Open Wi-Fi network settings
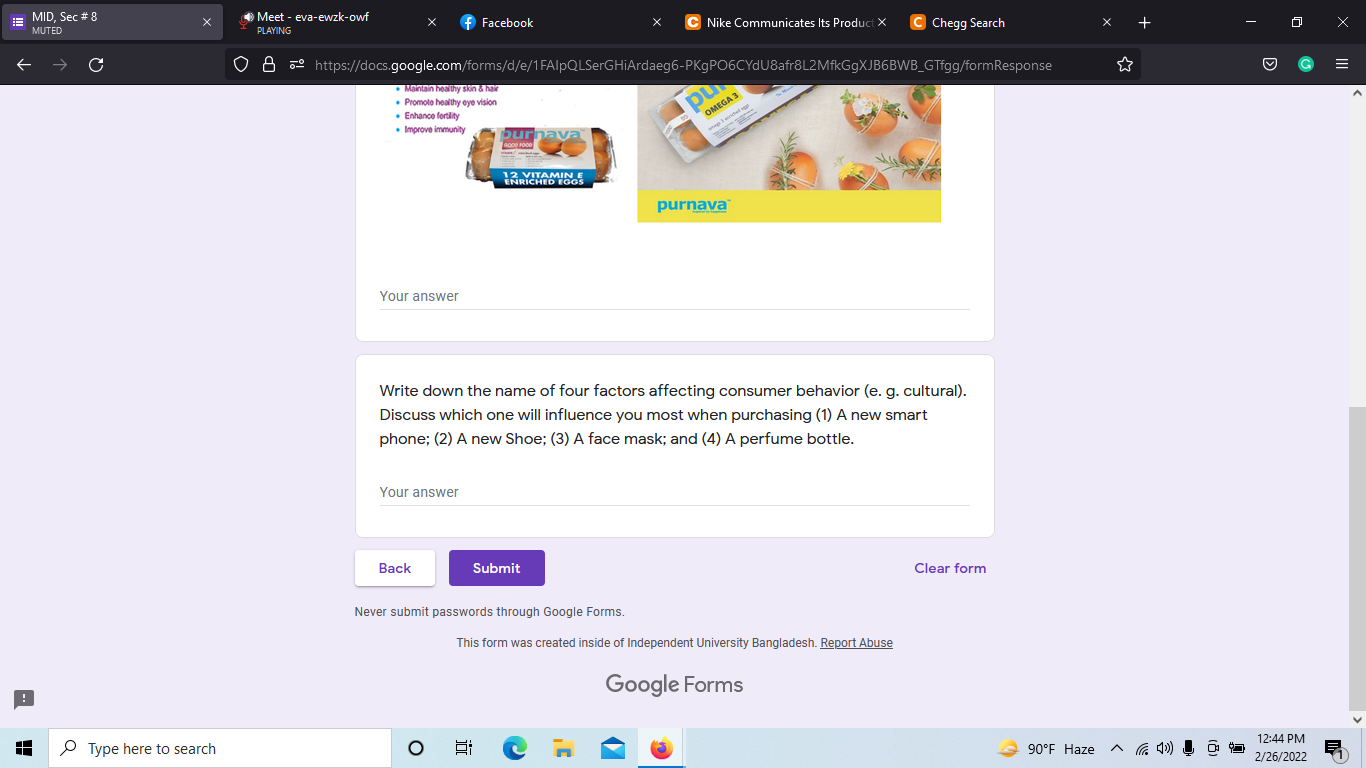The height and width of the screenshot is (768, 1366). [x=1142, y=748]
